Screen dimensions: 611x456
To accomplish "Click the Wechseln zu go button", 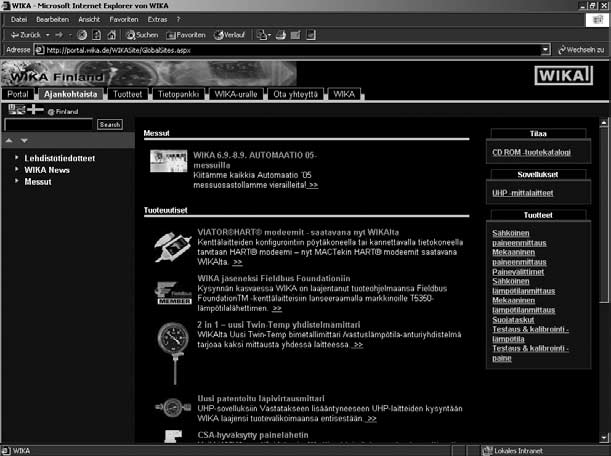I will (581, 50).
